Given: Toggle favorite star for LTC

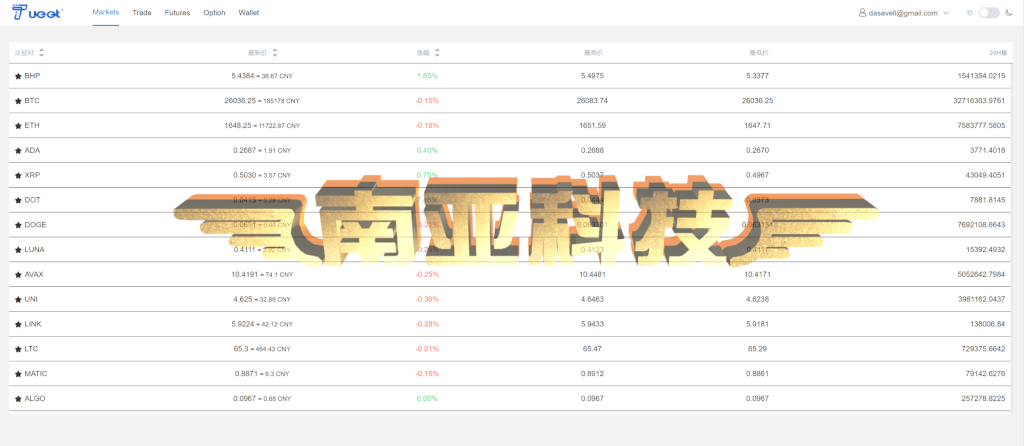Looking at the screenshot, I should (x=18, y=349).
